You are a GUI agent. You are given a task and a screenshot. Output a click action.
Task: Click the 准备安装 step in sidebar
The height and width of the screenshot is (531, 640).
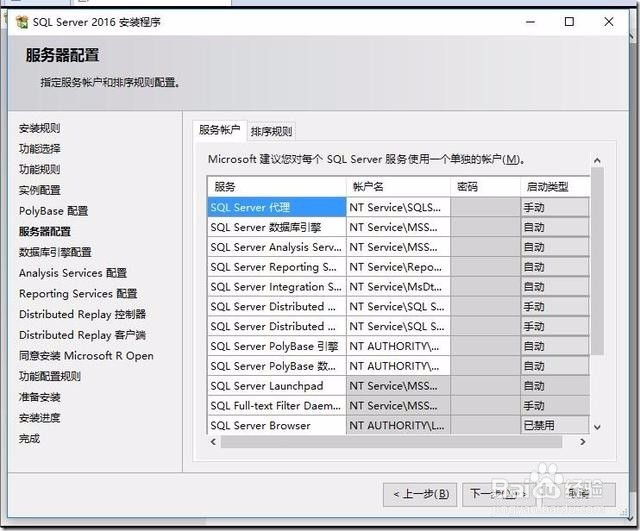40,397
